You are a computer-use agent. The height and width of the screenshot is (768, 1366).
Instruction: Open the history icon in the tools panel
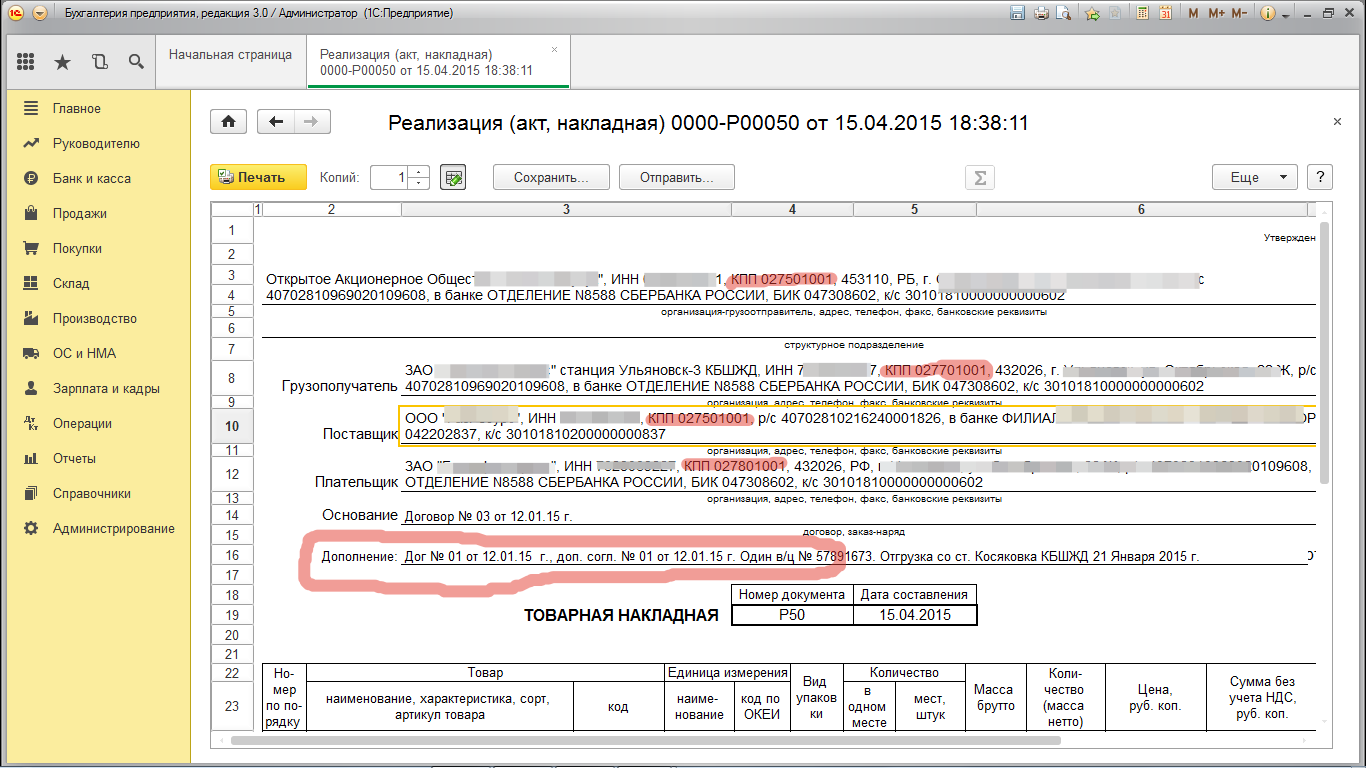(99, 62)
